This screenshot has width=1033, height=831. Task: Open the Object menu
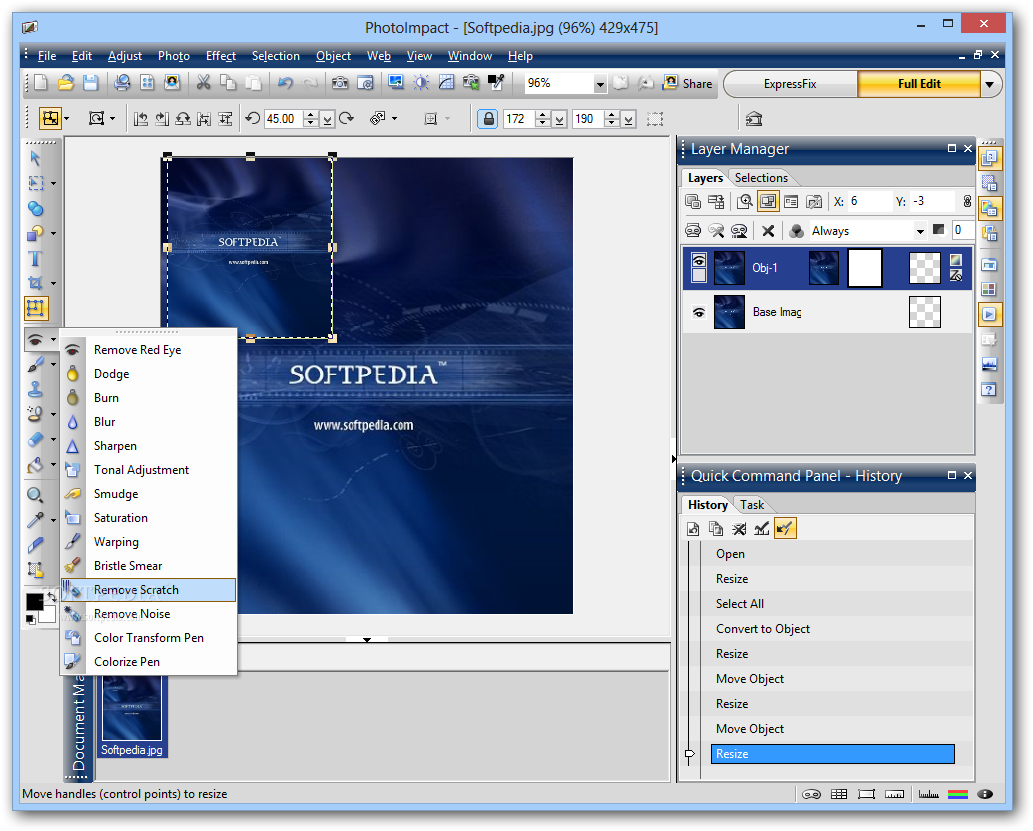[x=333, y=56]
